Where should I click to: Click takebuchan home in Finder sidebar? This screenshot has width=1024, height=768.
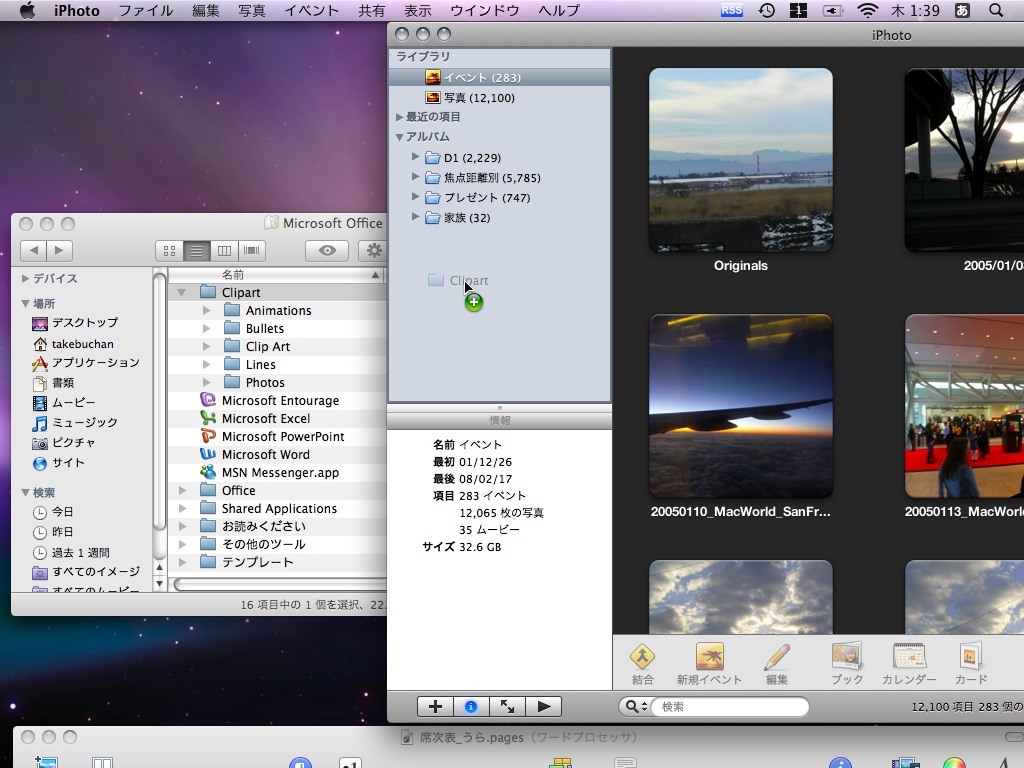[x=73, y=344]
